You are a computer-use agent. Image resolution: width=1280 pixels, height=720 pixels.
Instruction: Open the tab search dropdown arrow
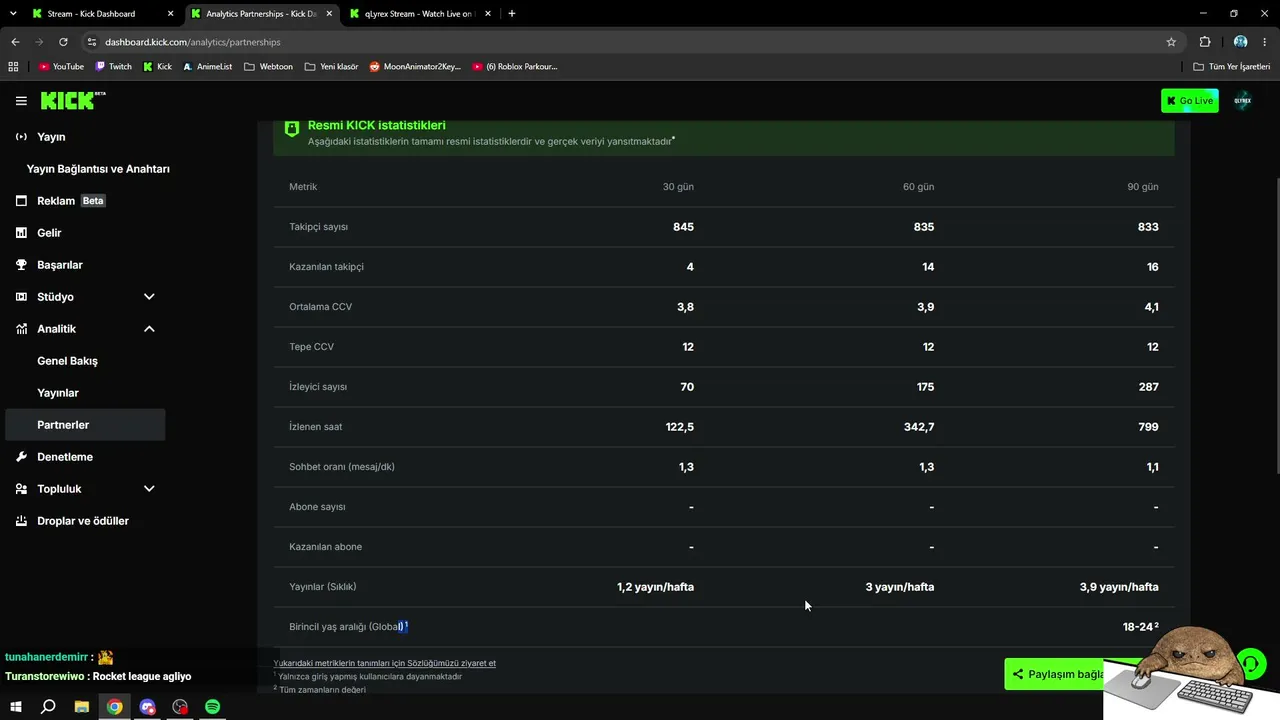click(x=13, y=14)
